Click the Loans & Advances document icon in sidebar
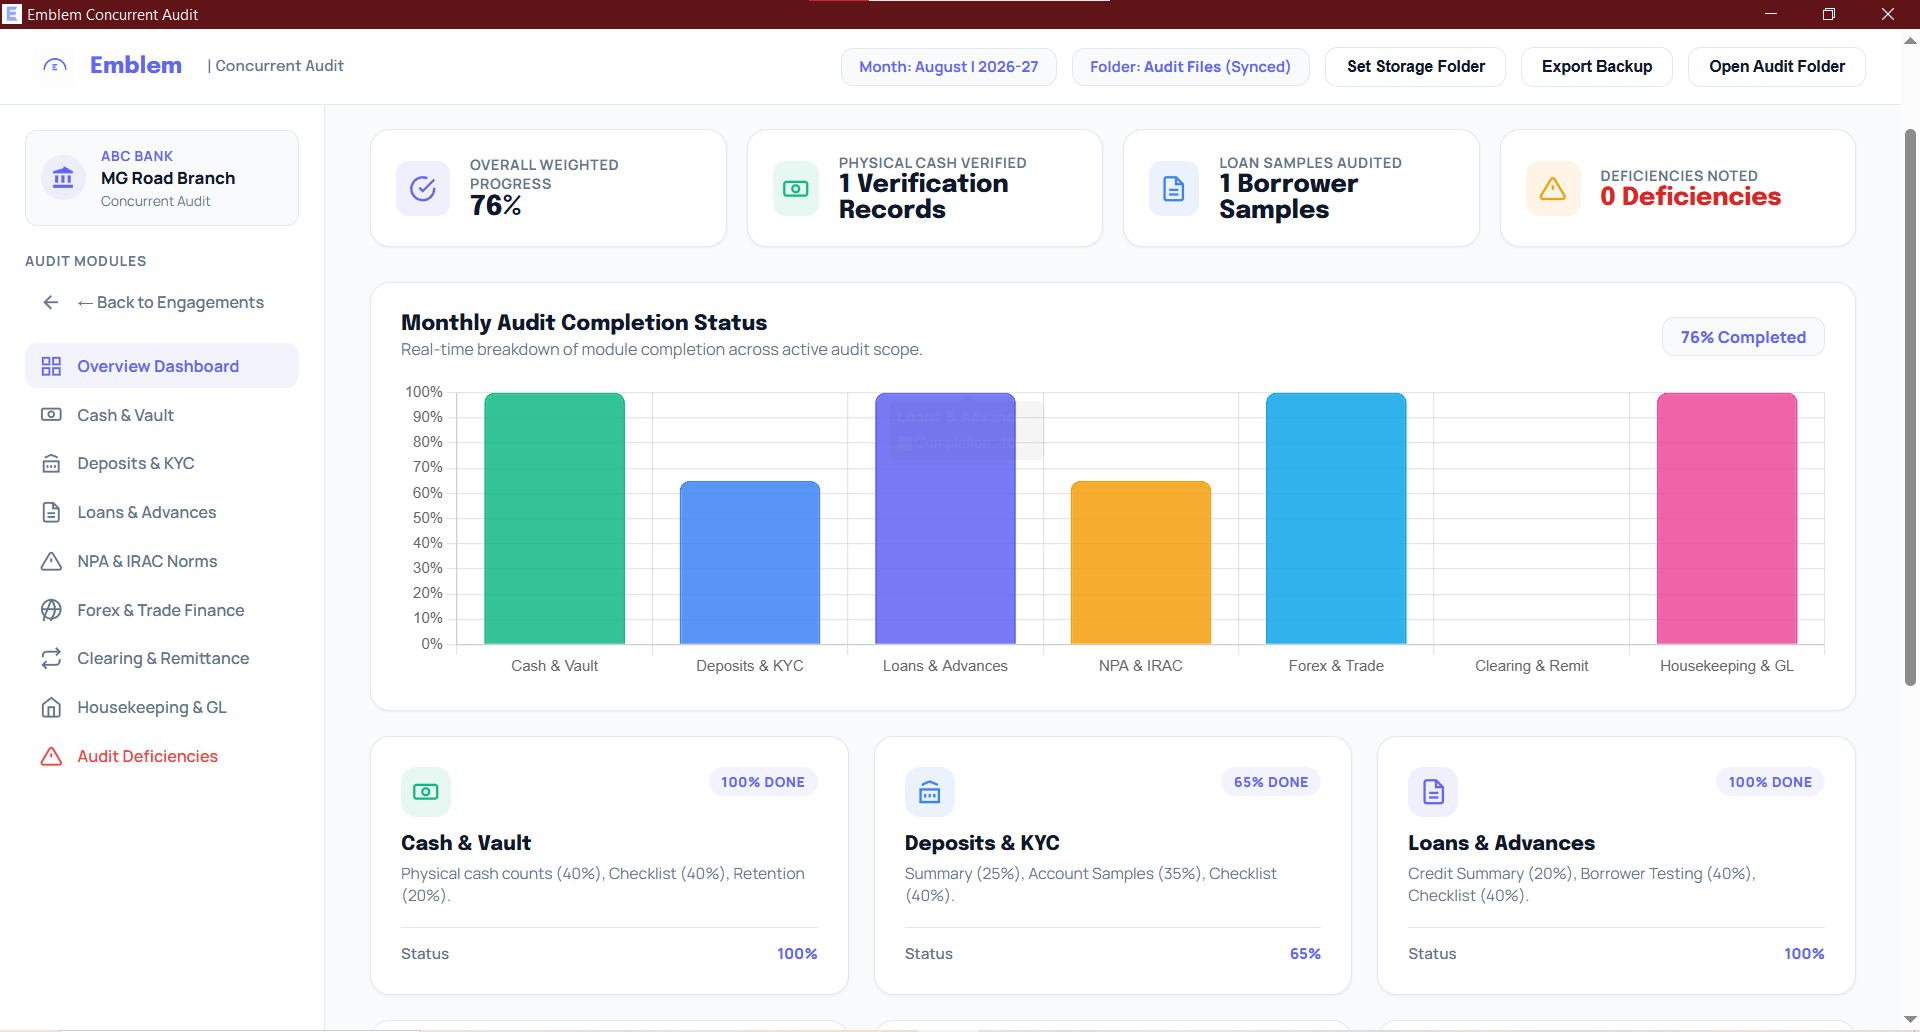The image size is (1920, 1032). pyautogui.click(x=51, y=513)
